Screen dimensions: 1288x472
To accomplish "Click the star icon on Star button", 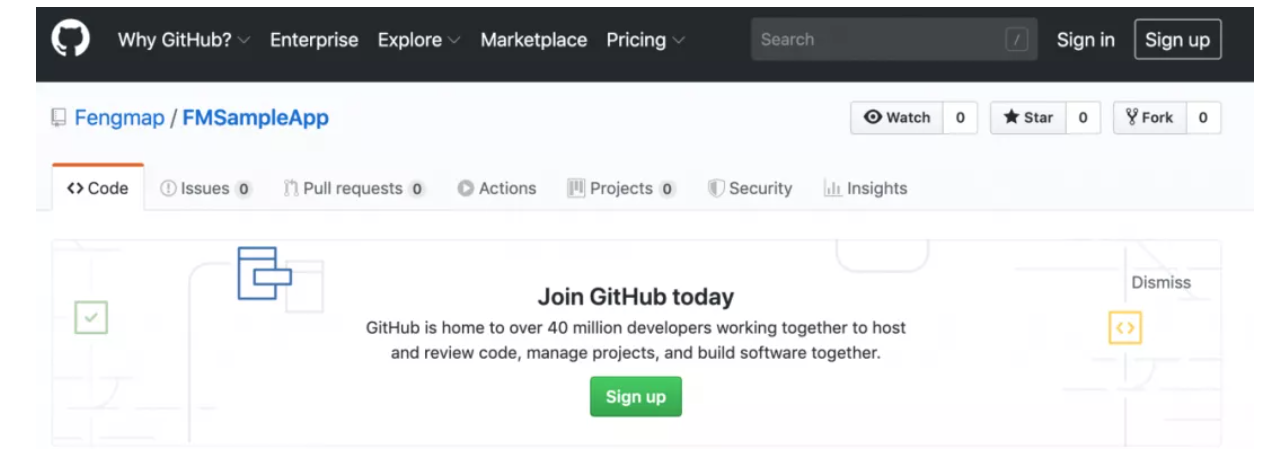I will pyautogui.click(x=1011, y=117).
